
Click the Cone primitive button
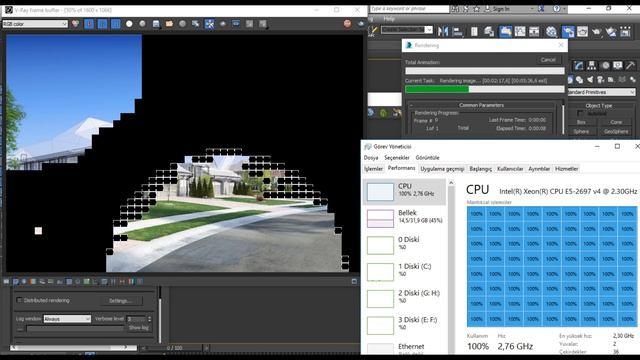point(616,122)
